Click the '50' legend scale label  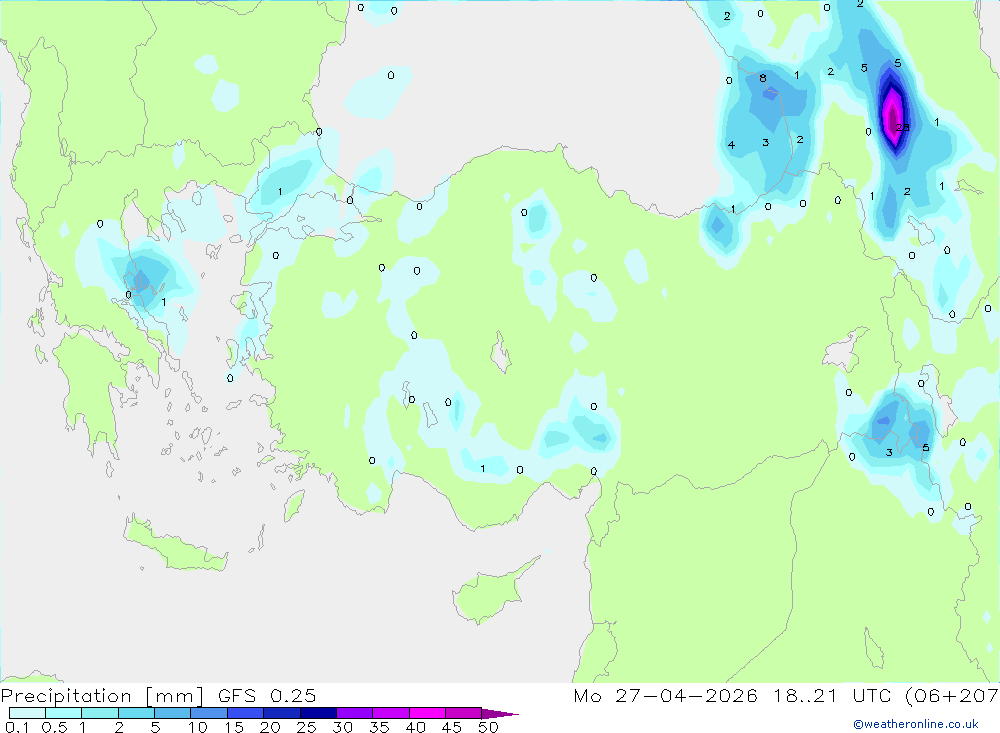[489, 727]
